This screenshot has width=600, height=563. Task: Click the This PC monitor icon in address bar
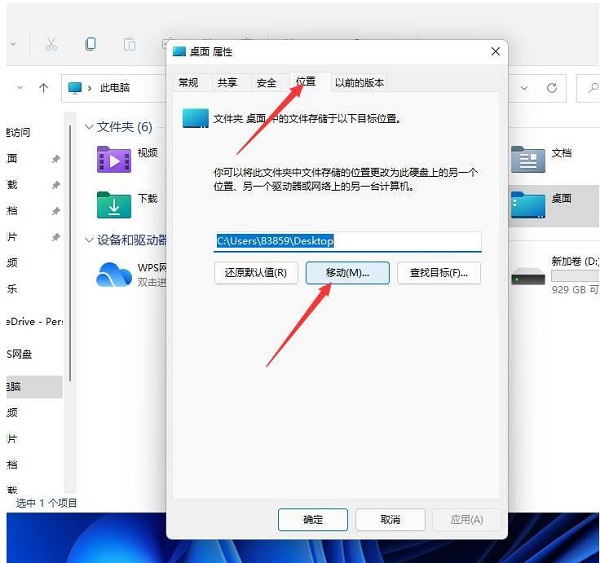(75, 88)
